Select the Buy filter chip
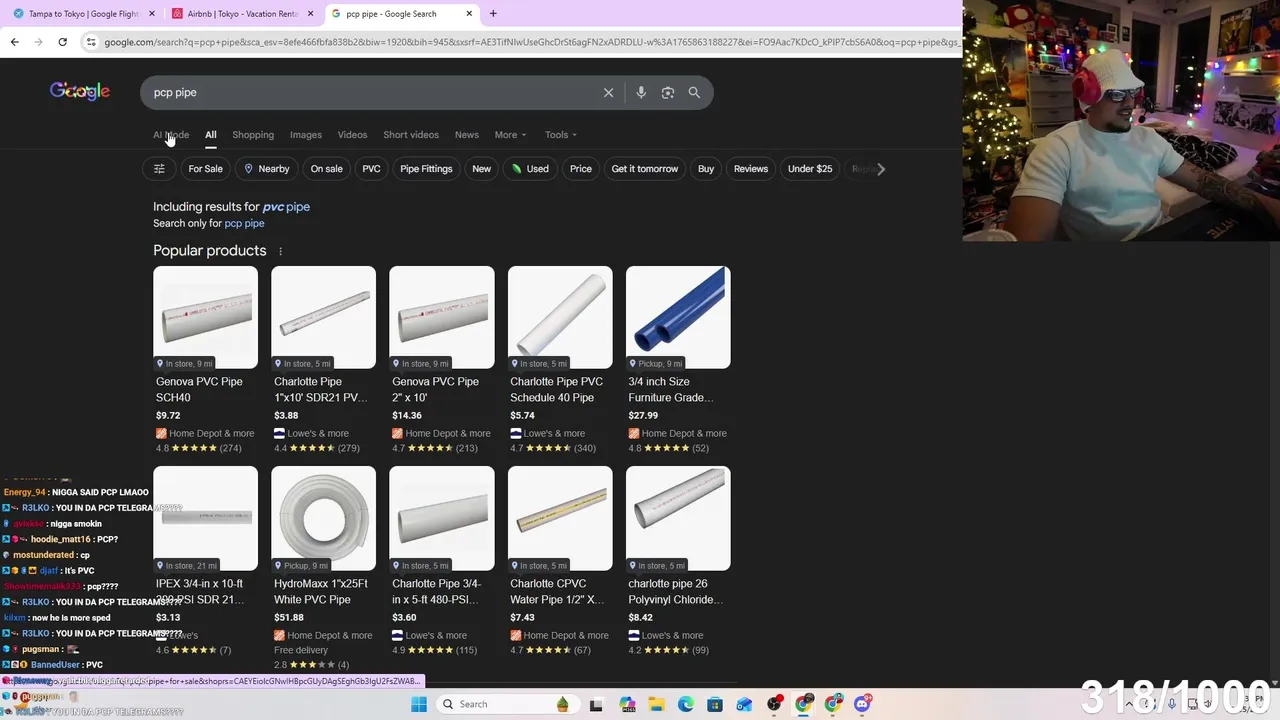The image size is (1280, 720). point(706,169)
